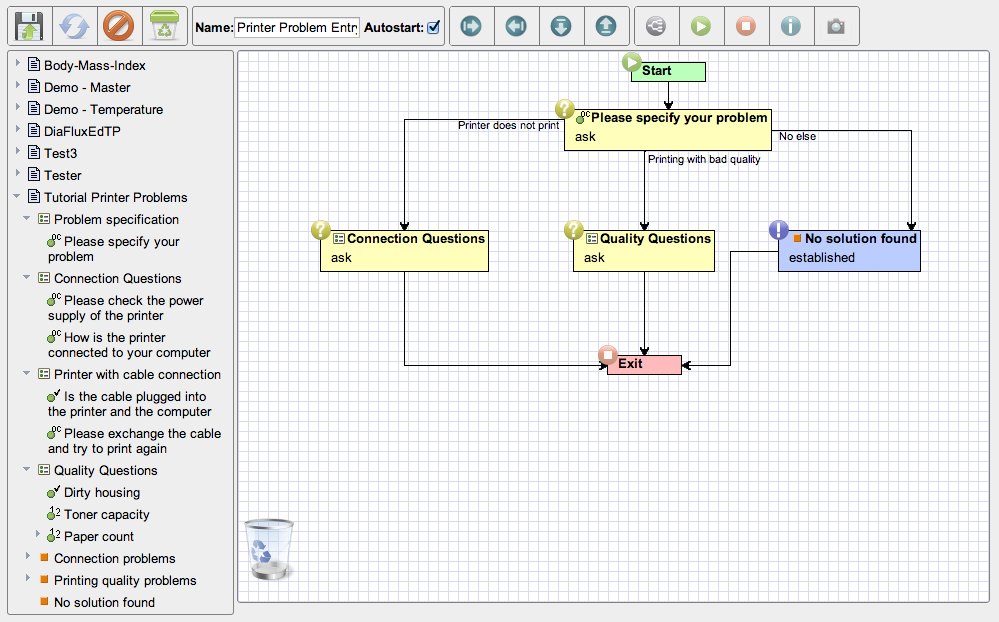Select Demo - Temperature in tree
This screenshot has height=622, width=999.
103,110
